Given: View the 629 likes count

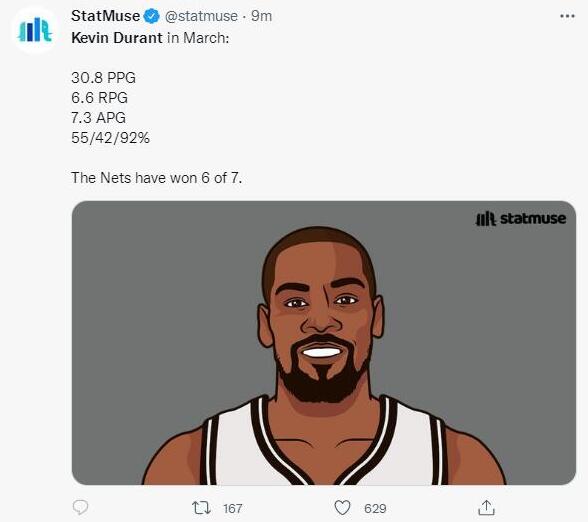Looking at the screenshot, I should pyautogui.click(x=375, y=508).
